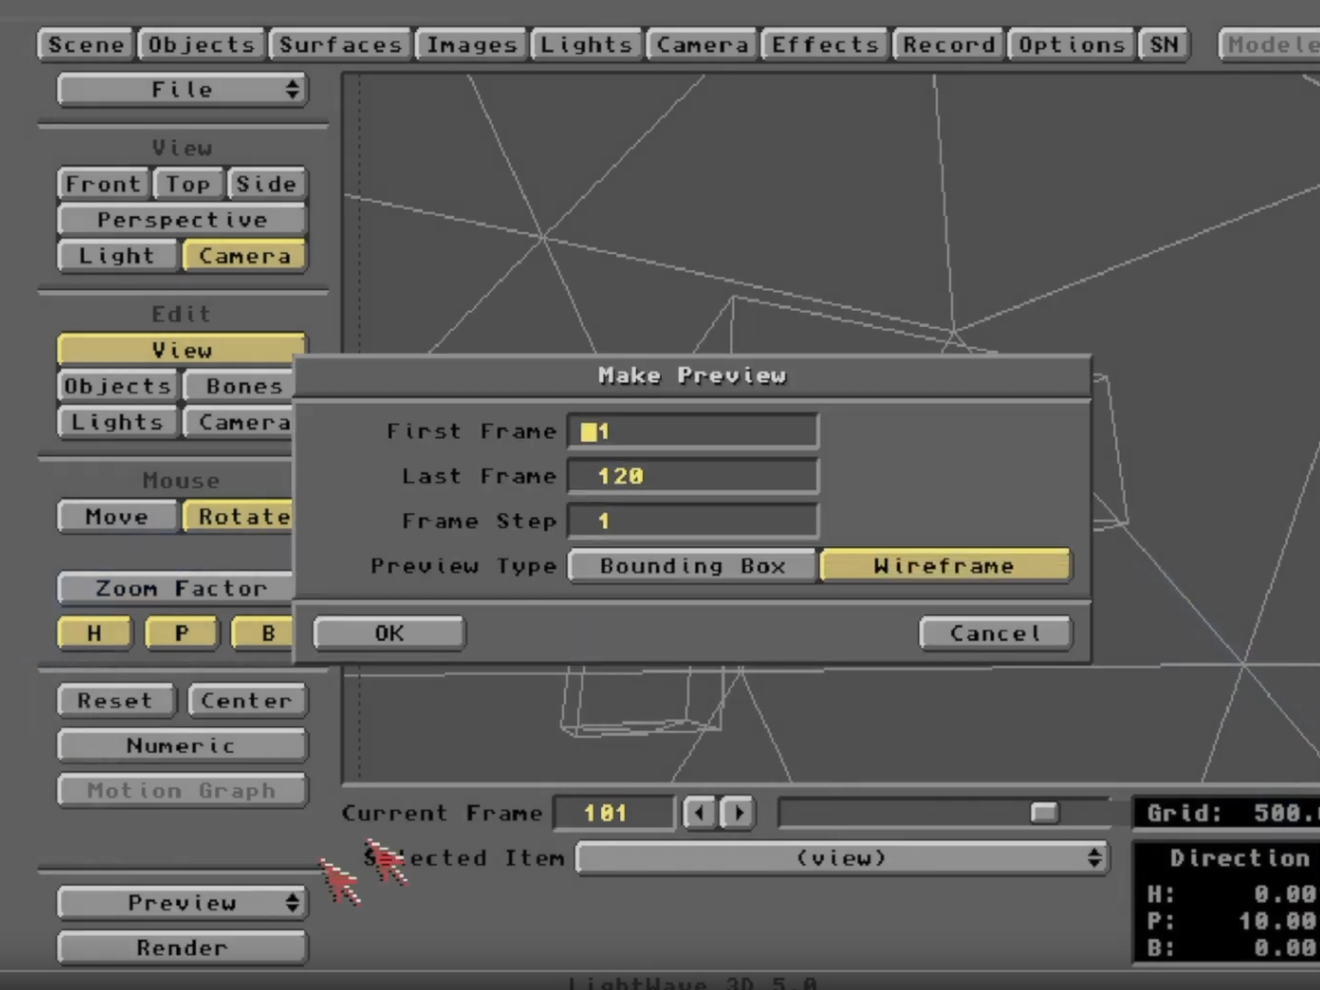
Task: Click the Render button
Action: pos(182,948)
